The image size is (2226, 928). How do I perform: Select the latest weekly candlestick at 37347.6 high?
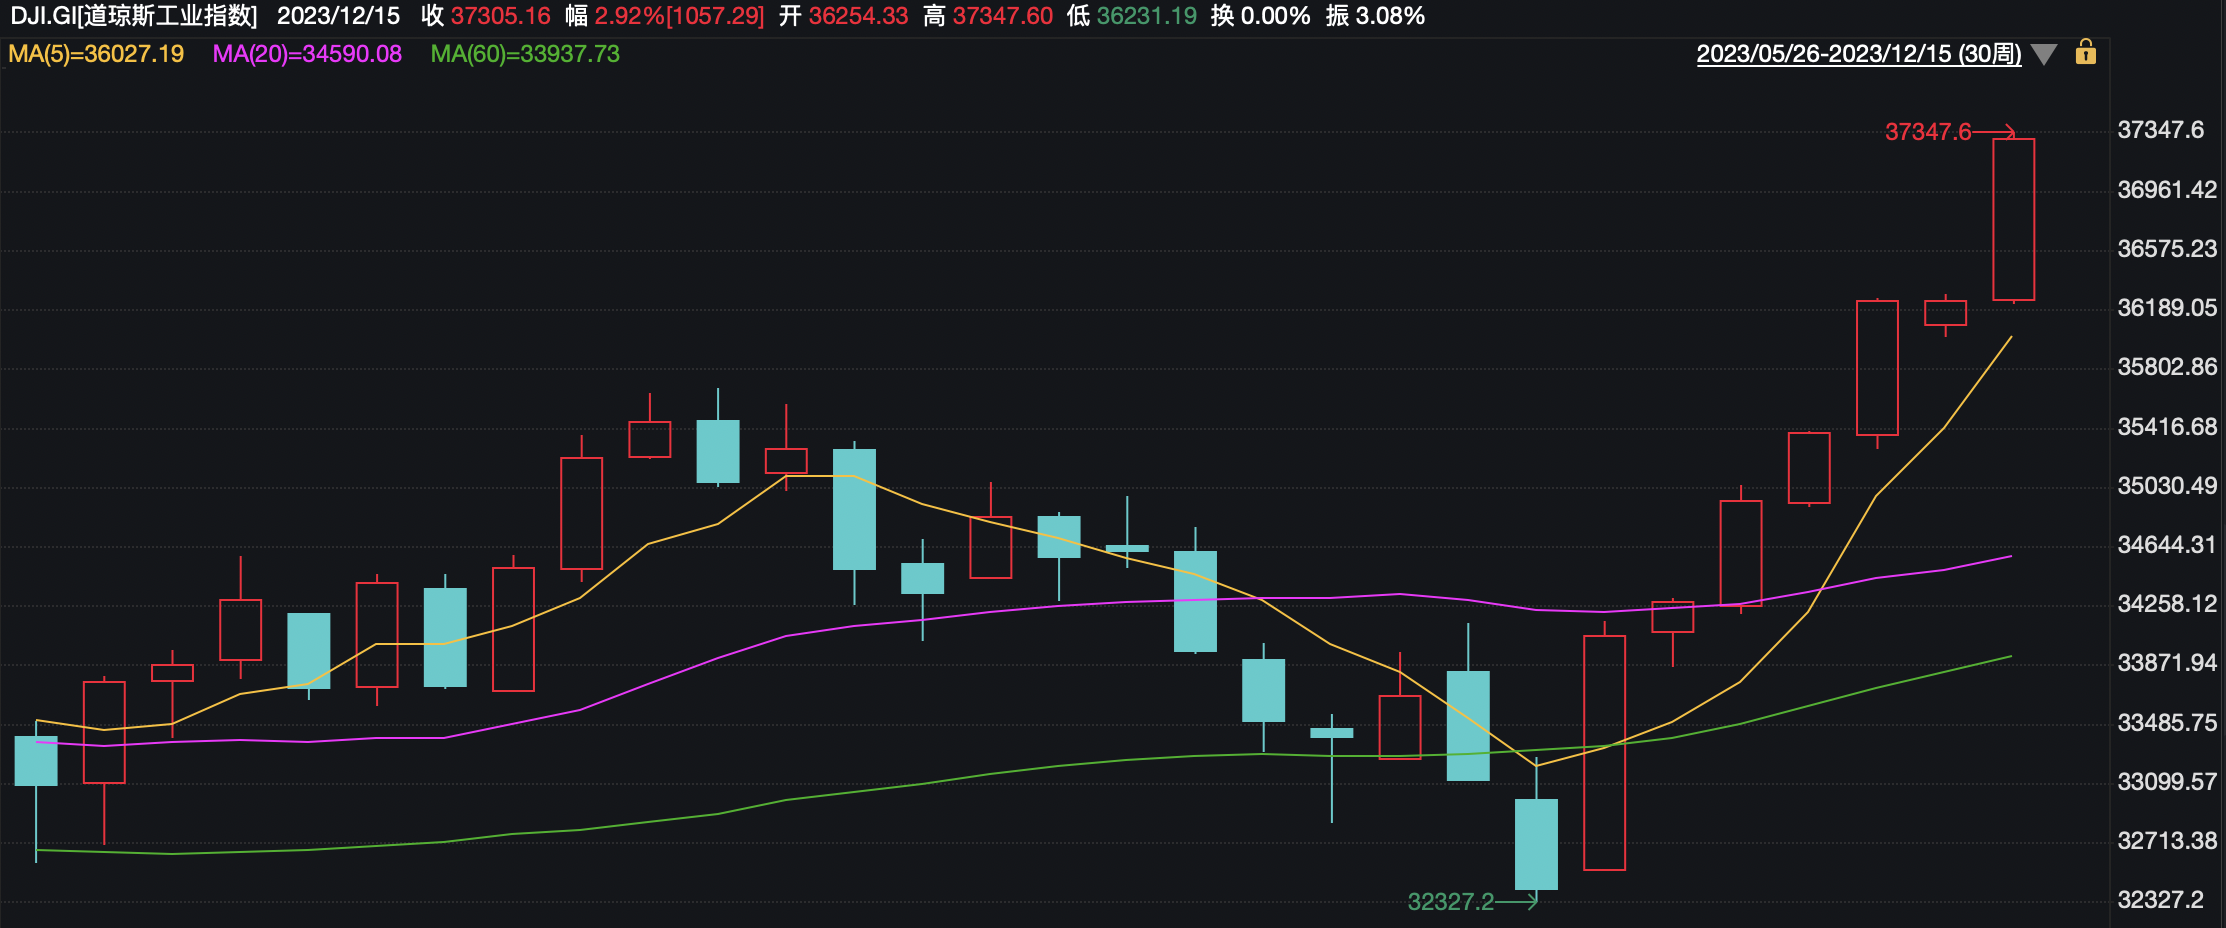[x=2013, y=220]
